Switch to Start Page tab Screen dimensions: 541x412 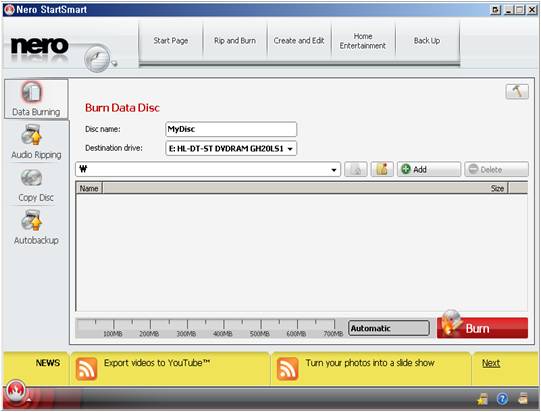click(x=171, y=41)
